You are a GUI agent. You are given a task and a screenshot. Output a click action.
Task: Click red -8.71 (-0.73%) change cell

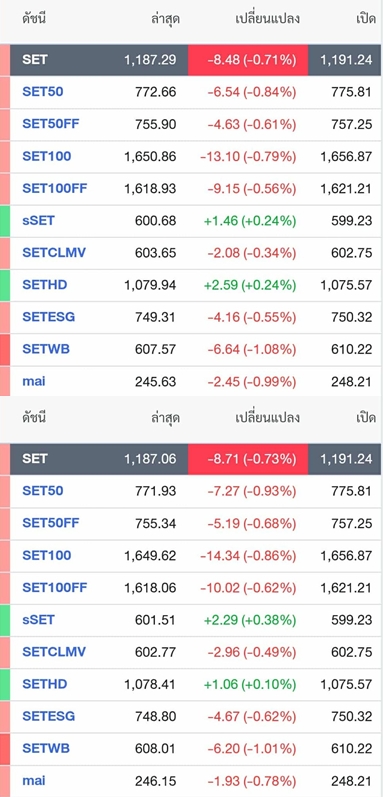pos(248,459)
